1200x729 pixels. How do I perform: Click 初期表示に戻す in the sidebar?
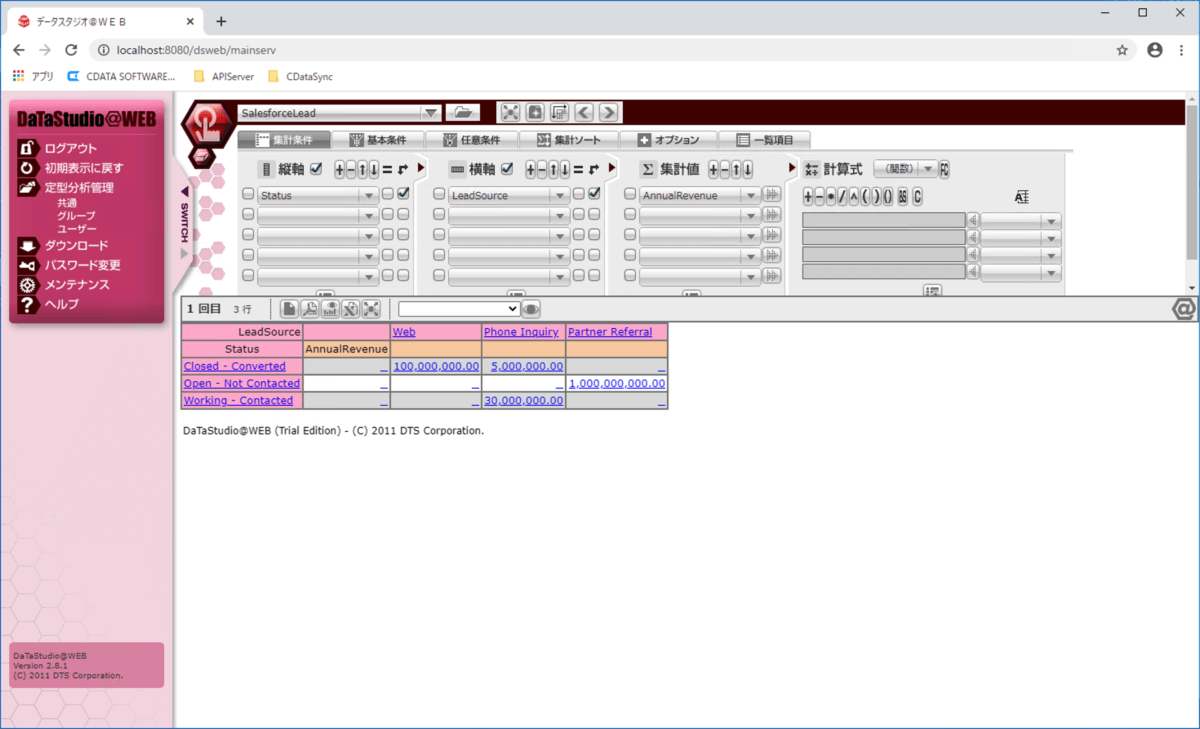84,168
